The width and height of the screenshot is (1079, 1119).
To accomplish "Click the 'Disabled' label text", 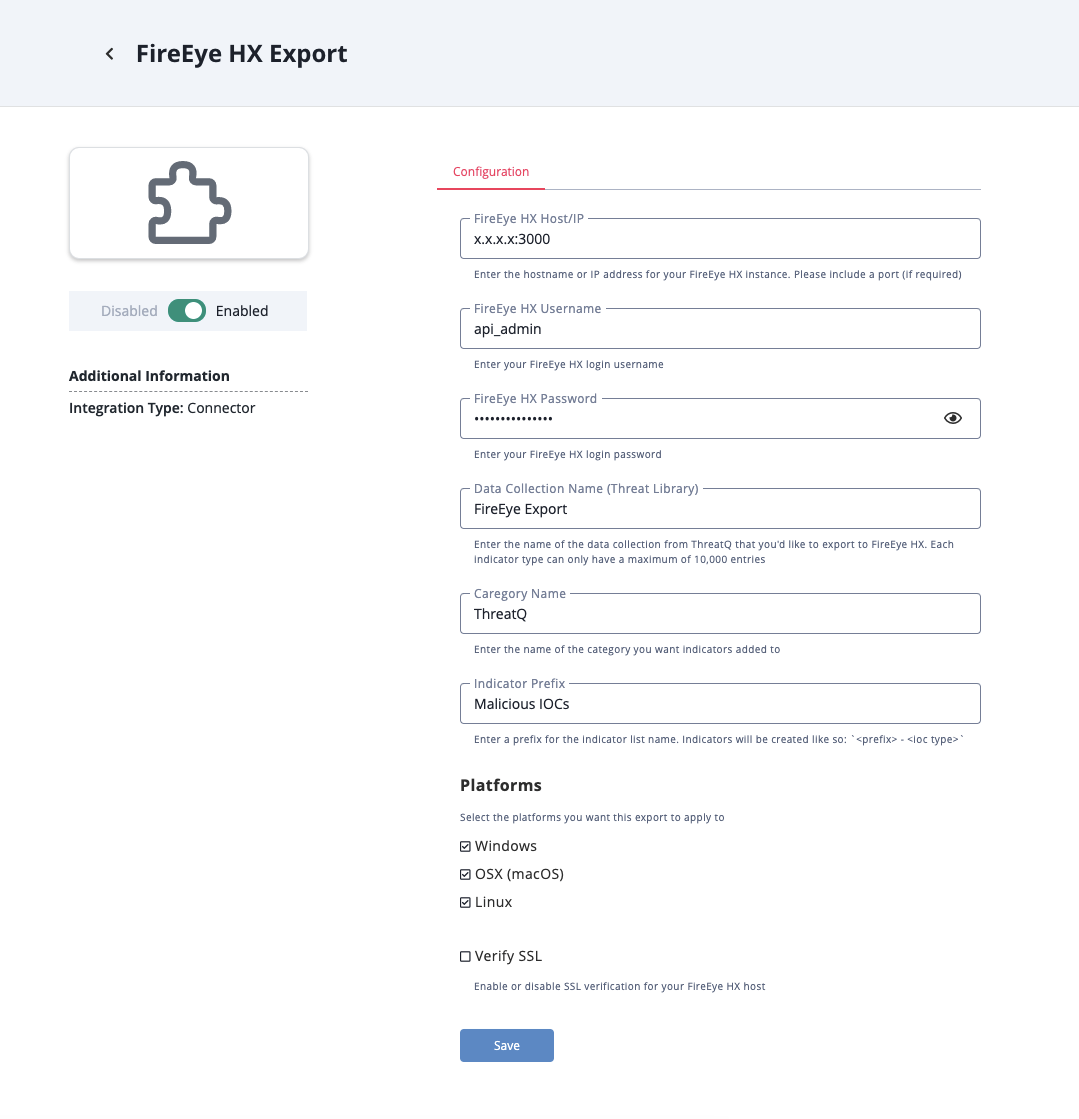I will click(129, 311).
